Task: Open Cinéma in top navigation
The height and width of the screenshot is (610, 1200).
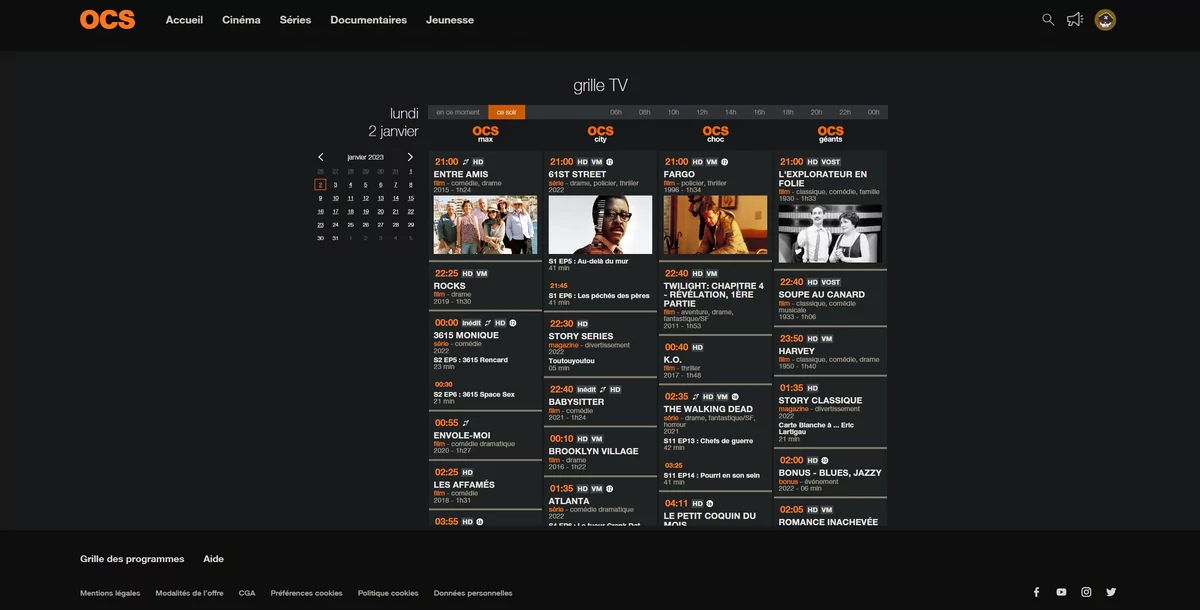Action: pos(241,20)
